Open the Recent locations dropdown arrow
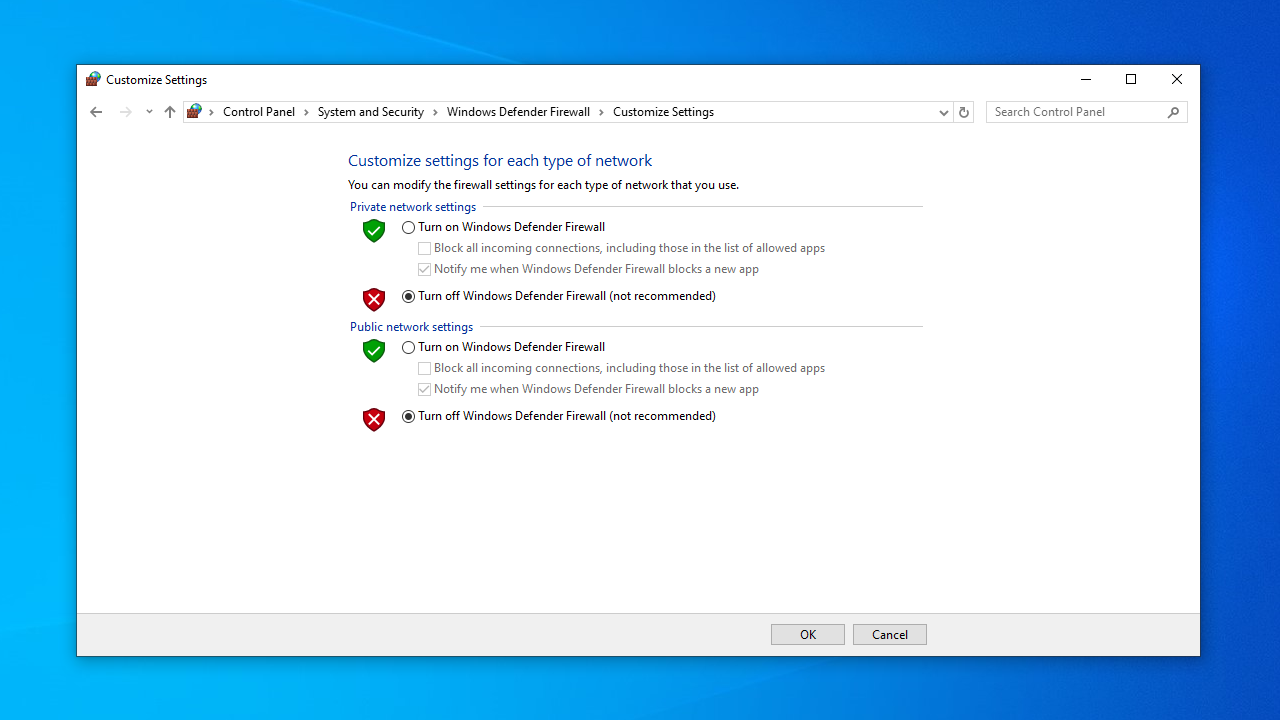 pyautogui.click(x=149, y=112)
